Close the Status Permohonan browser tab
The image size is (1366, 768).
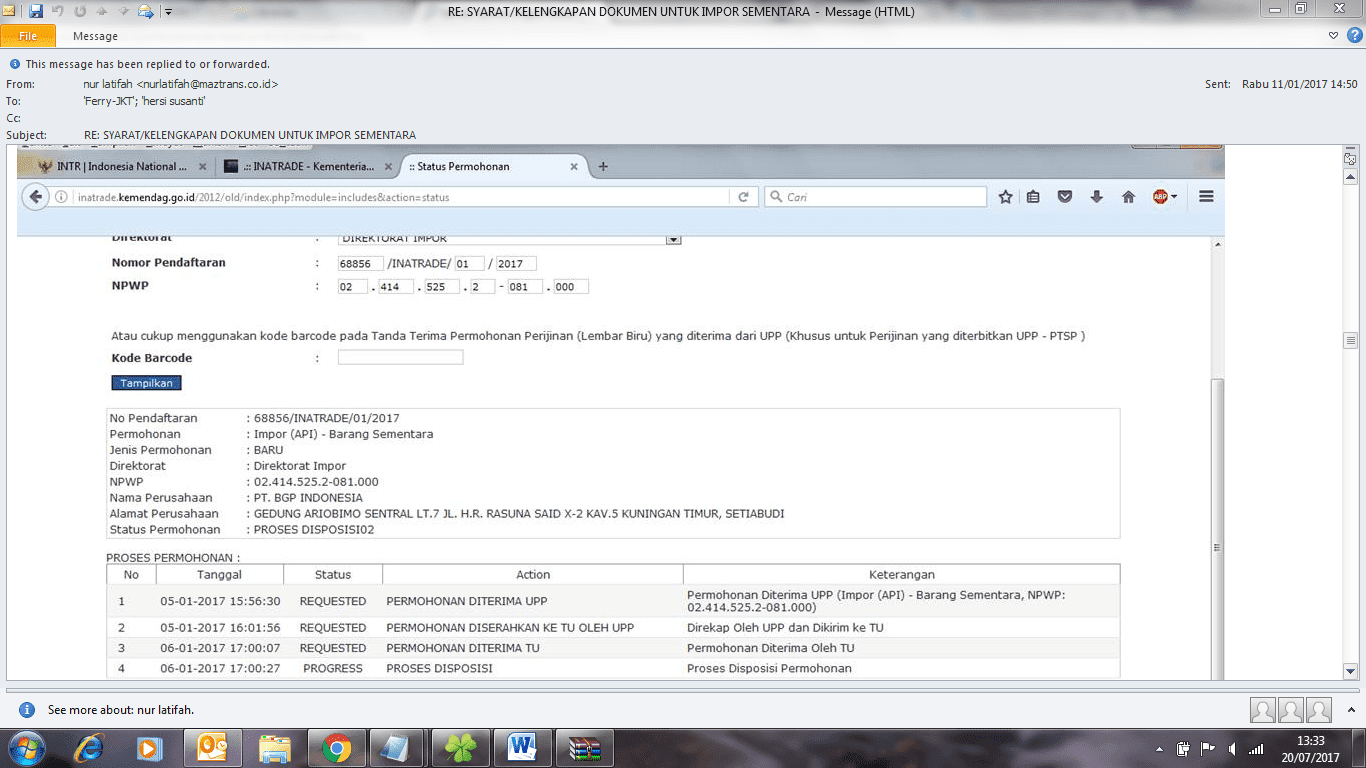coord(573,166)
